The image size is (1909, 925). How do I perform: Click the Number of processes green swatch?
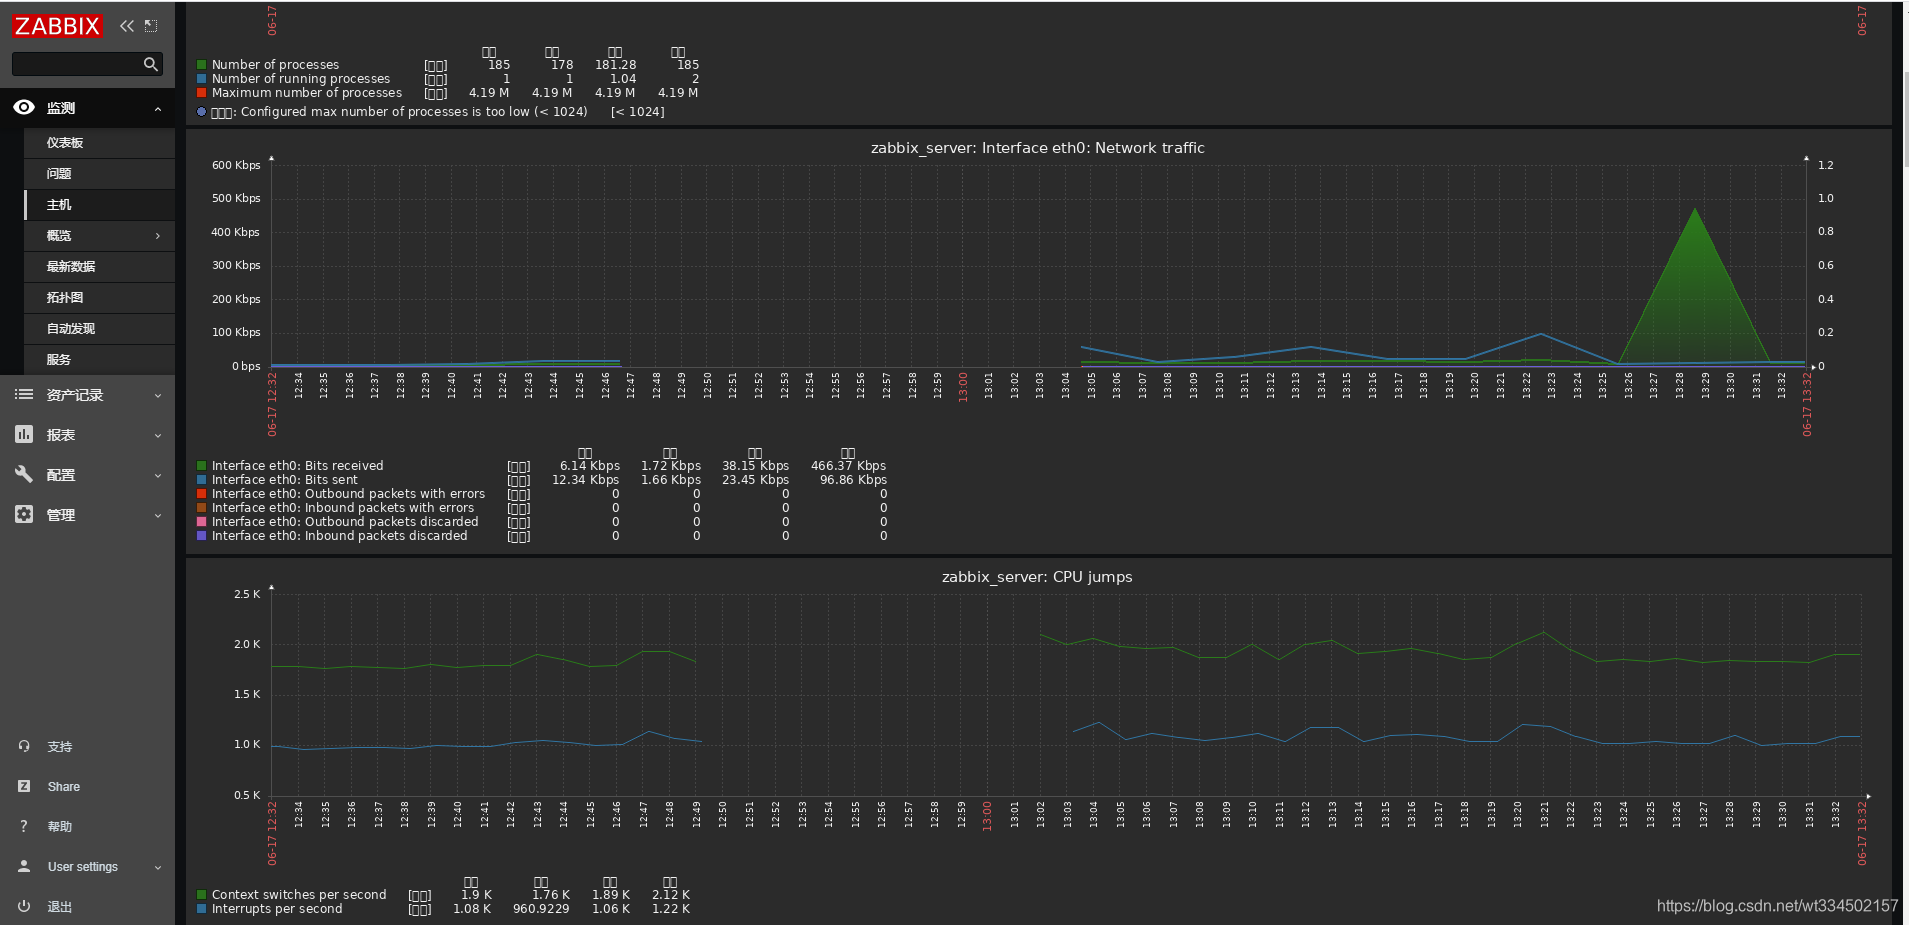[202, 65]
